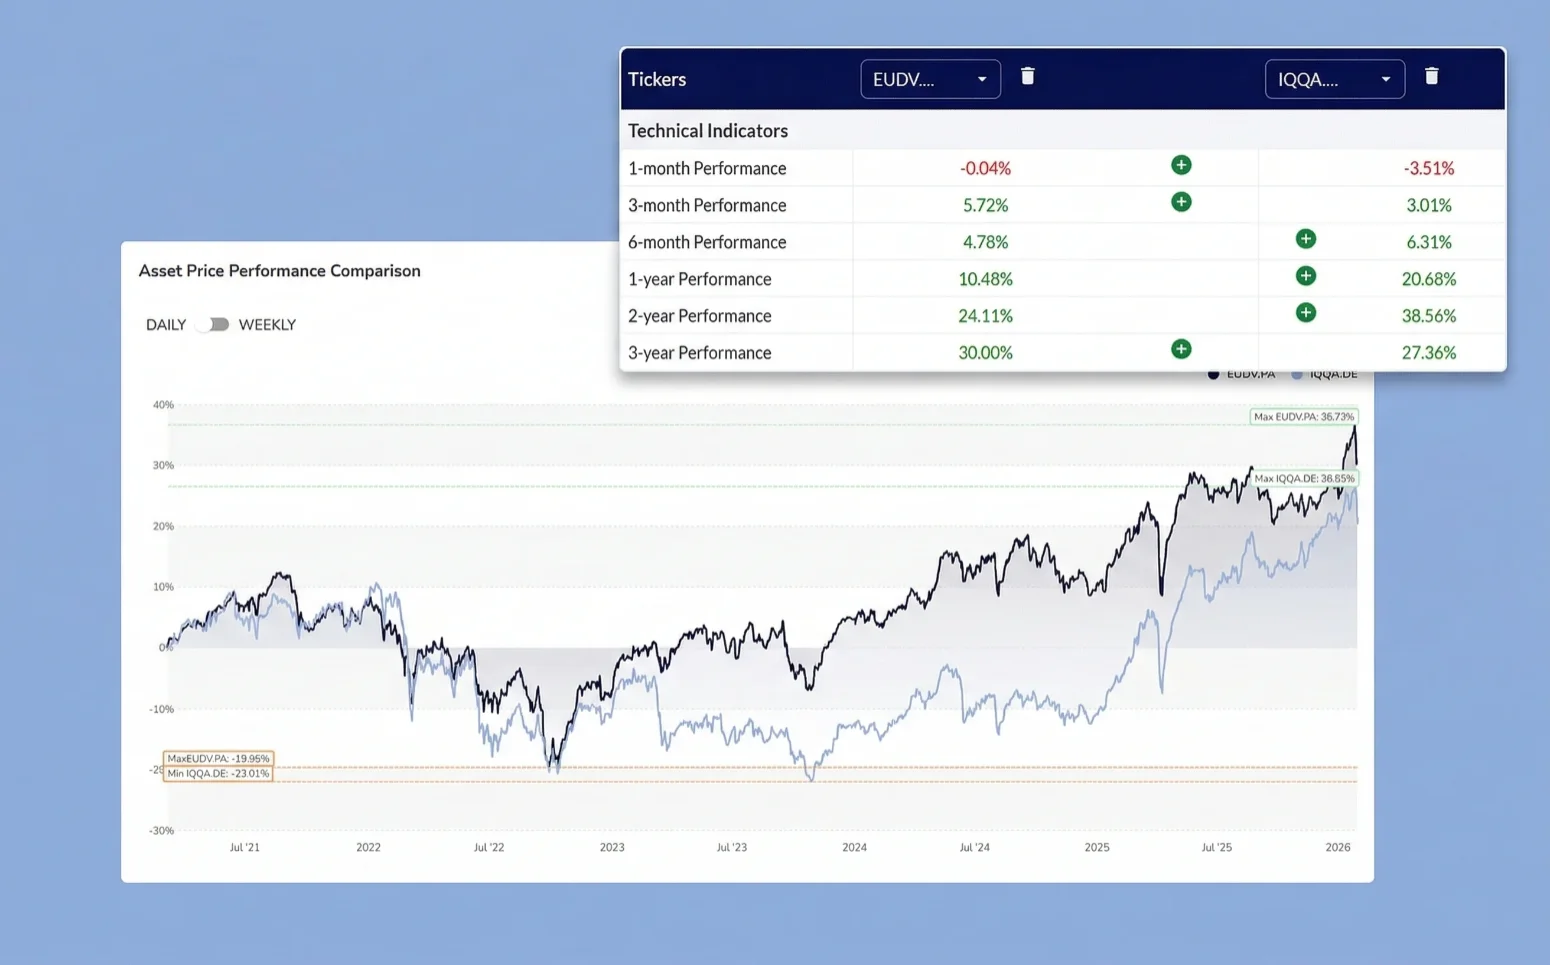1550x965 pixels.
Task: Click the plus icon on 6-month Performance row
Action: (x=1305, y=239)
